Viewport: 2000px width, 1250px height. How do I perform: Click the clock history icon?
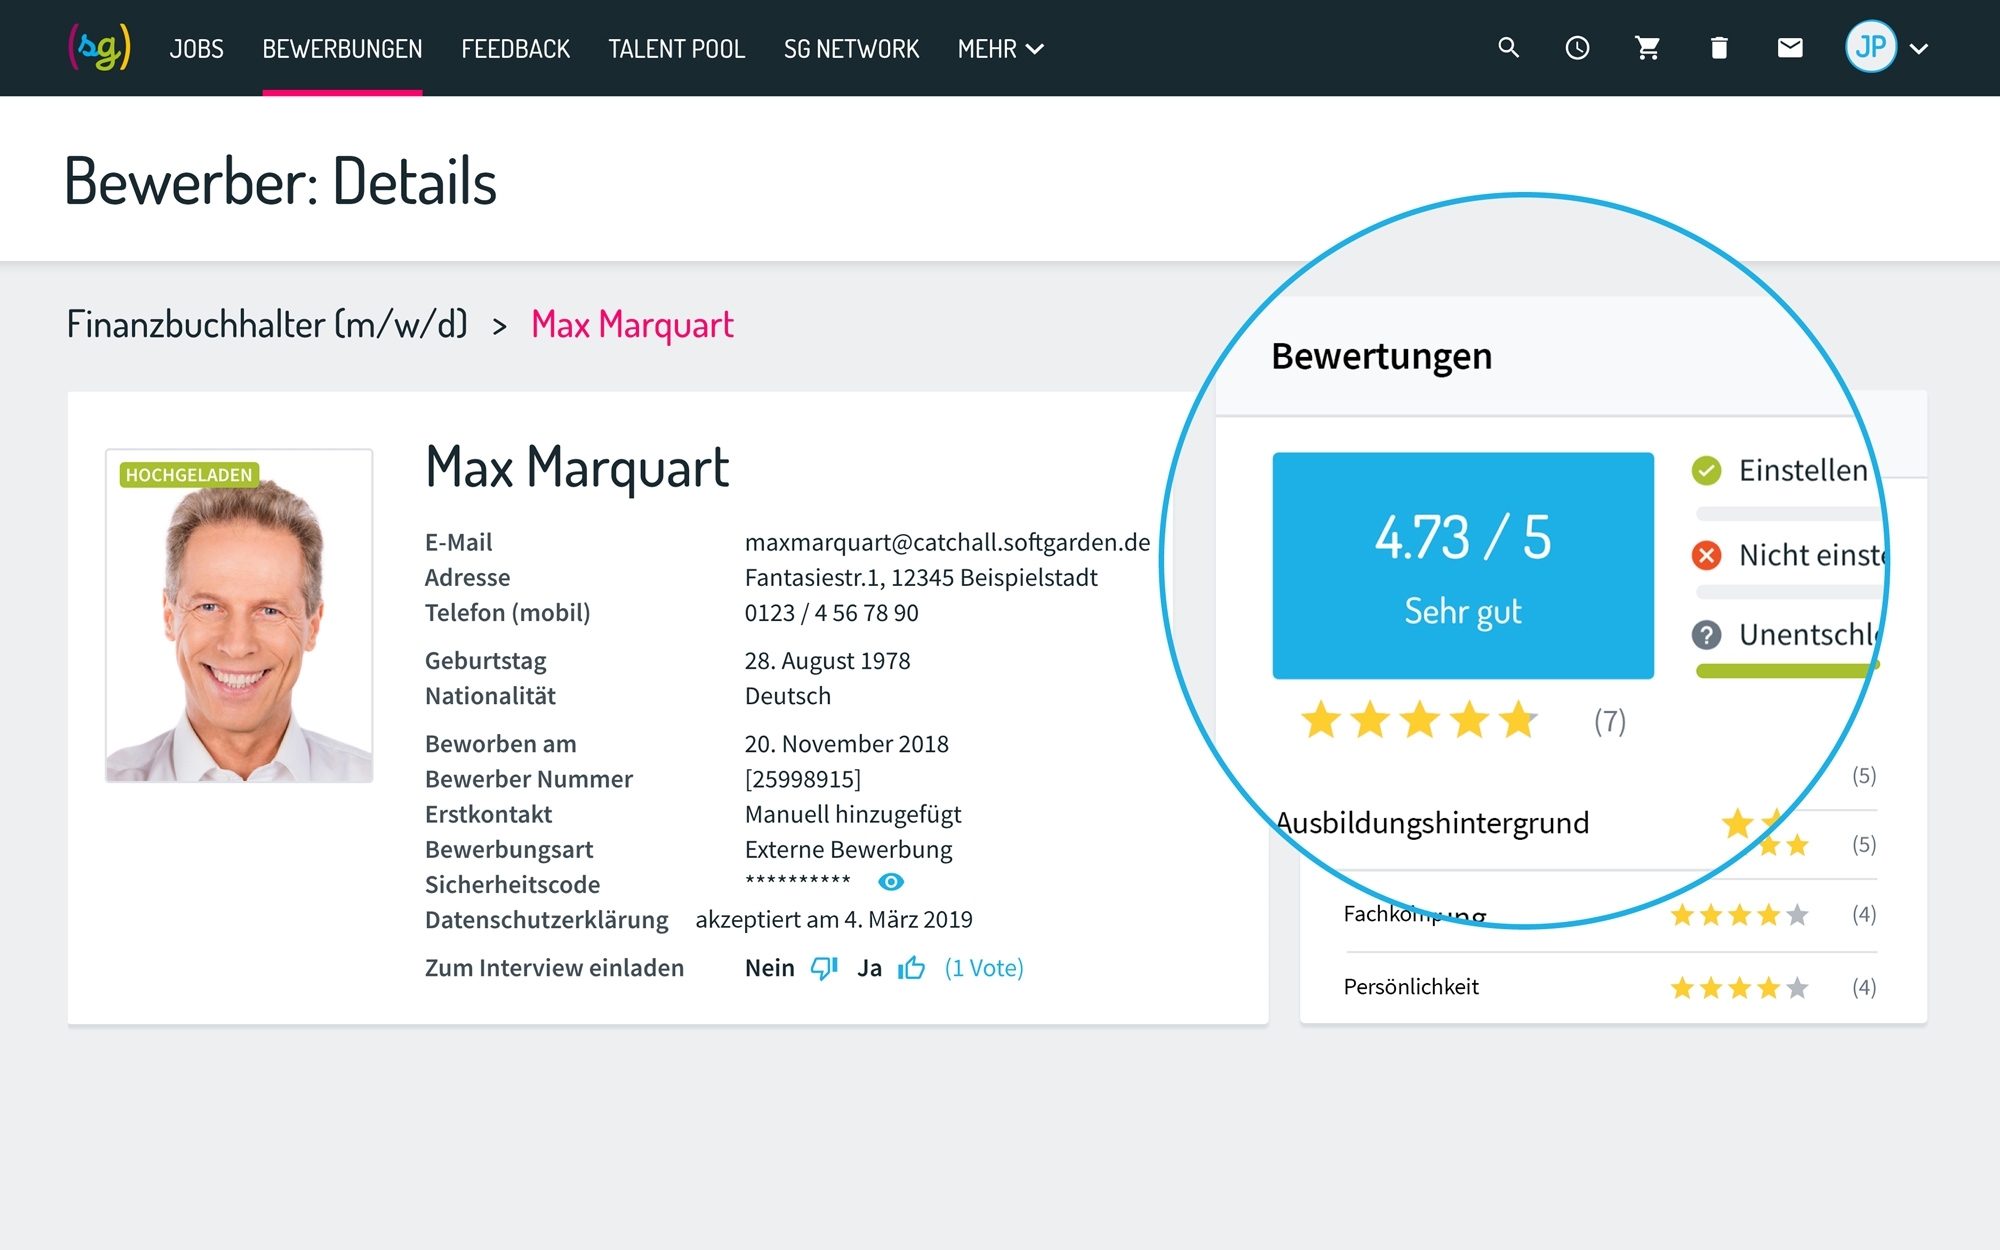click(x=1577, y=48)
